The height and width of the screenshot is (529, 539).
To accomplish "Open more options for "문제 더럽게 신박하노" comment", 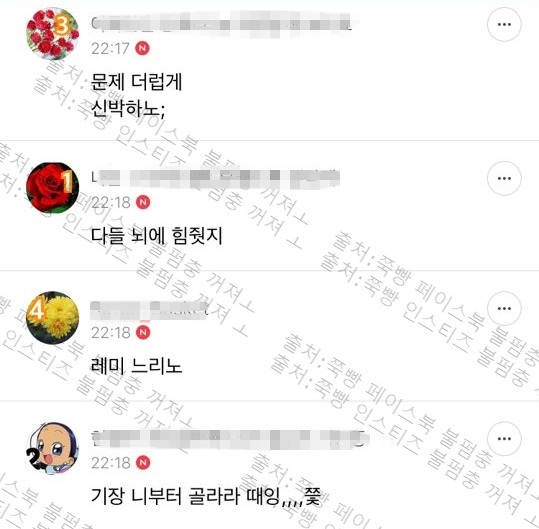I will [504, 24].
